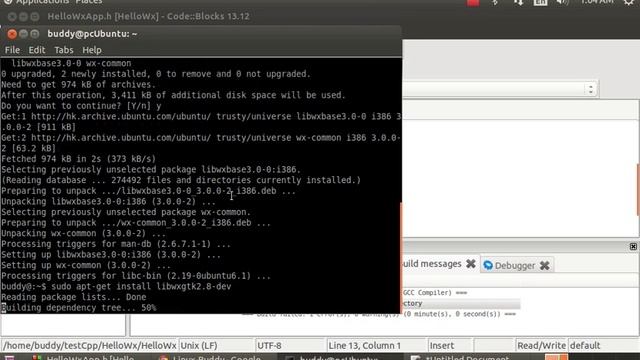The height and width of the screenshot is (360, 640).
Task: Click the Fetched 974 kB line
Action: 78,159
